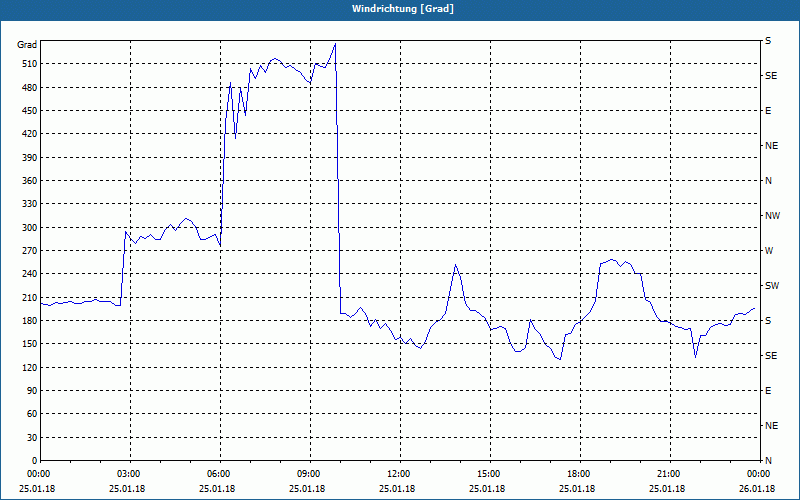Click the 26.01.18 date label
This screenshot has width=800, height=500.
[x=757, y=489]
